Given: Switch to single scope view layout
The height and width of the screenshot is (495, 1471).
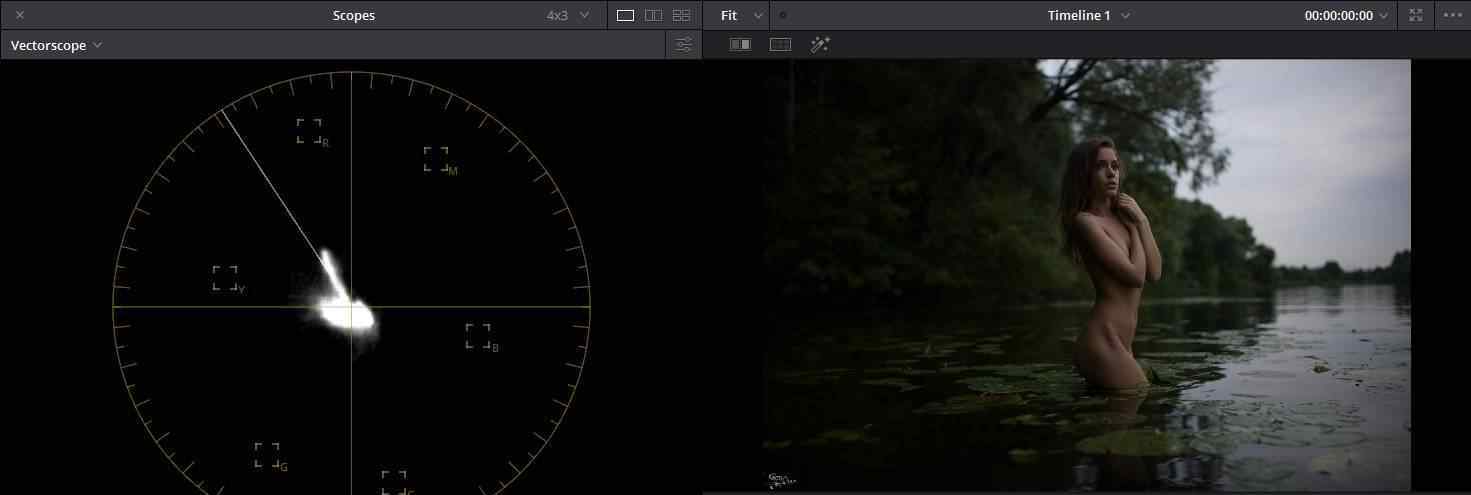Looking at the screenshot, I should coord(625,15).
